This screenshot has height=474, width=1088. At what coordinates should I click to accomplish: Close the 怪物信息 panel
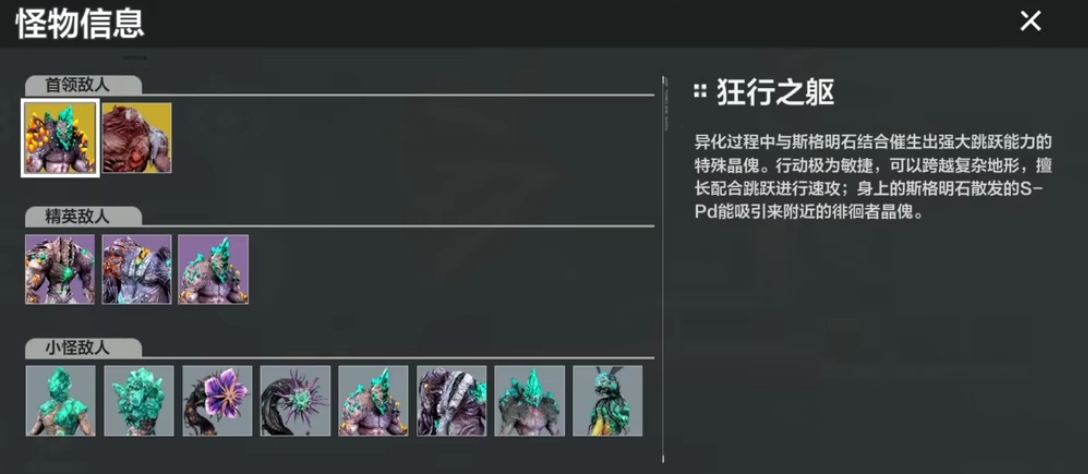pos(1030,22)
